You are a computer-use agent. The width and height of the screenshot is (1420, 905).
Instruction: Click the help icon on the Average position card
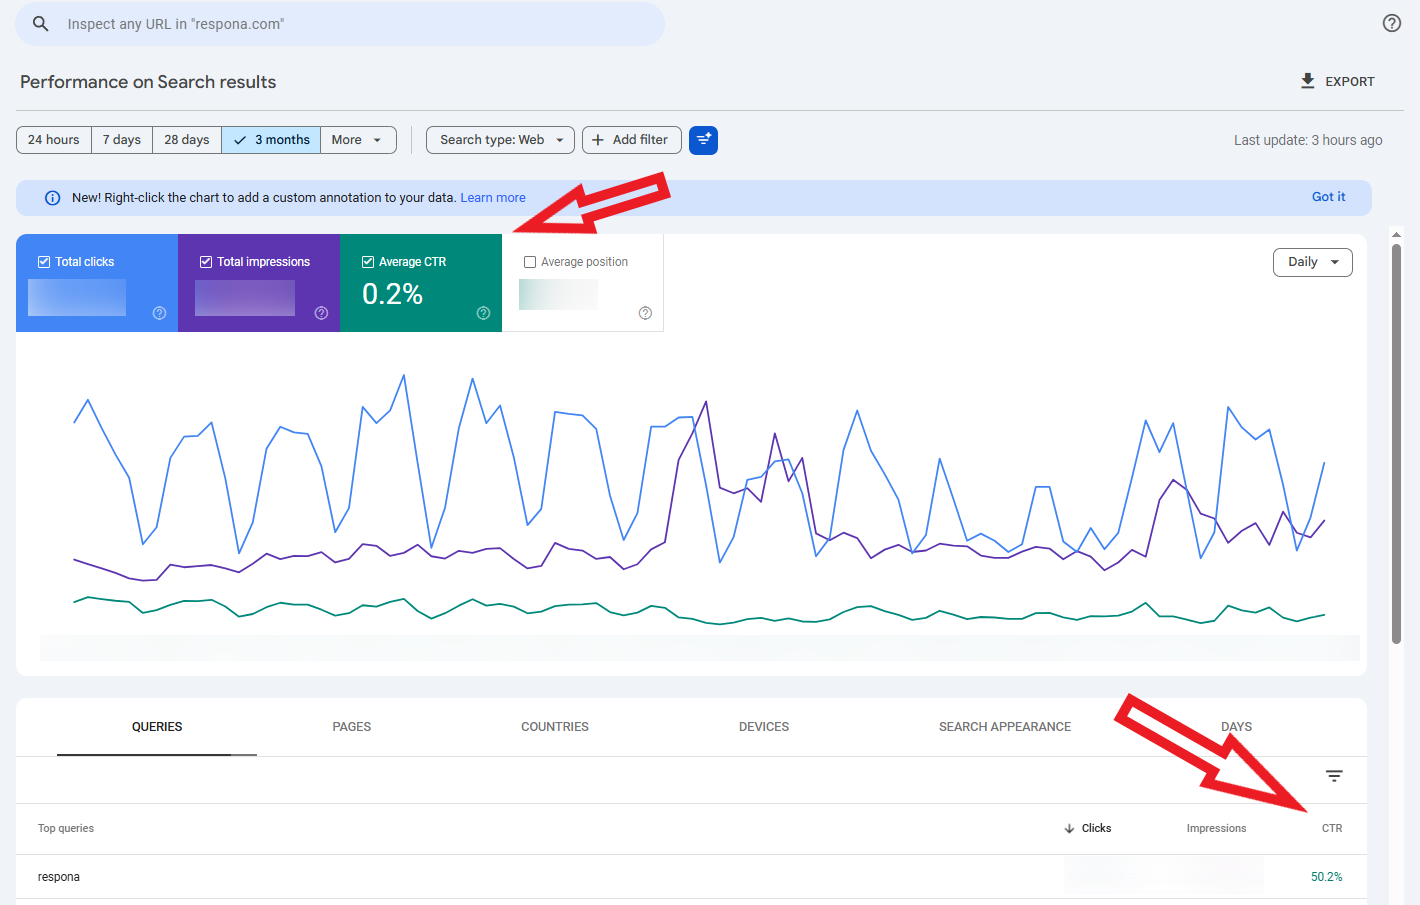pos(645,313)
